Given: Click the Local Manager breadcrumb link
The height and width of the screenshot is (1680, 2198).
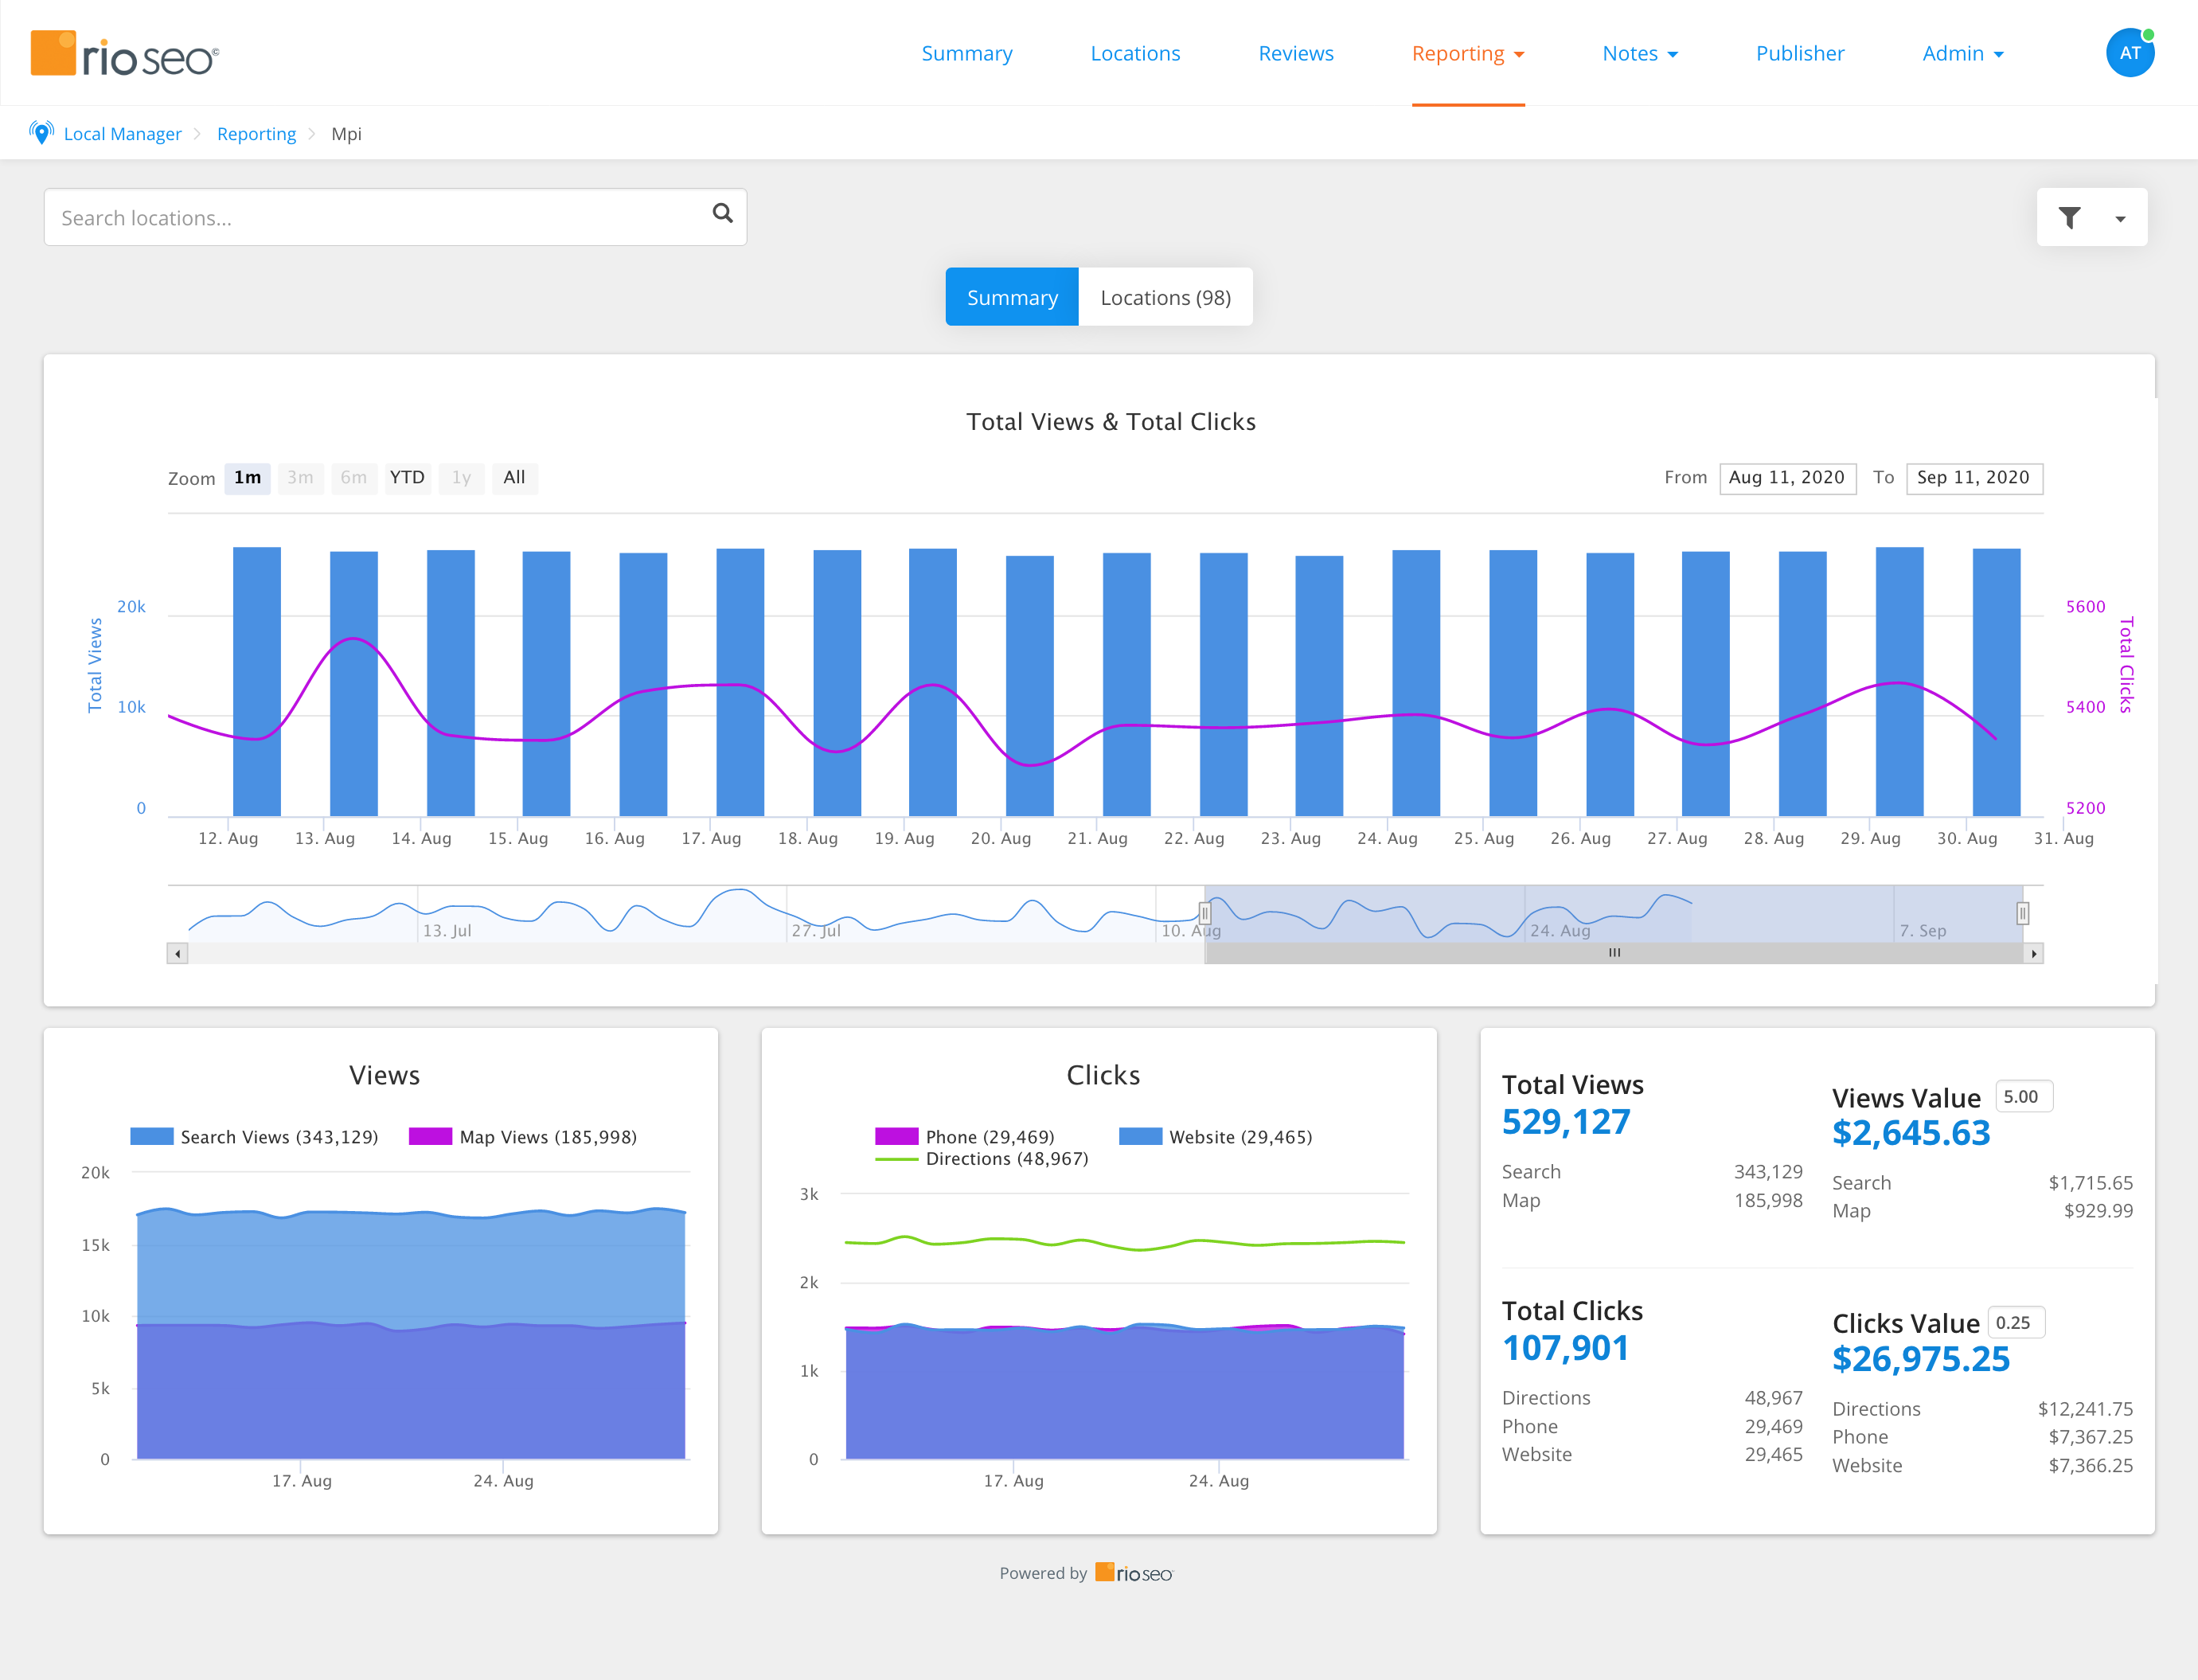Looking at the screenshot, I should click(122, 133).
